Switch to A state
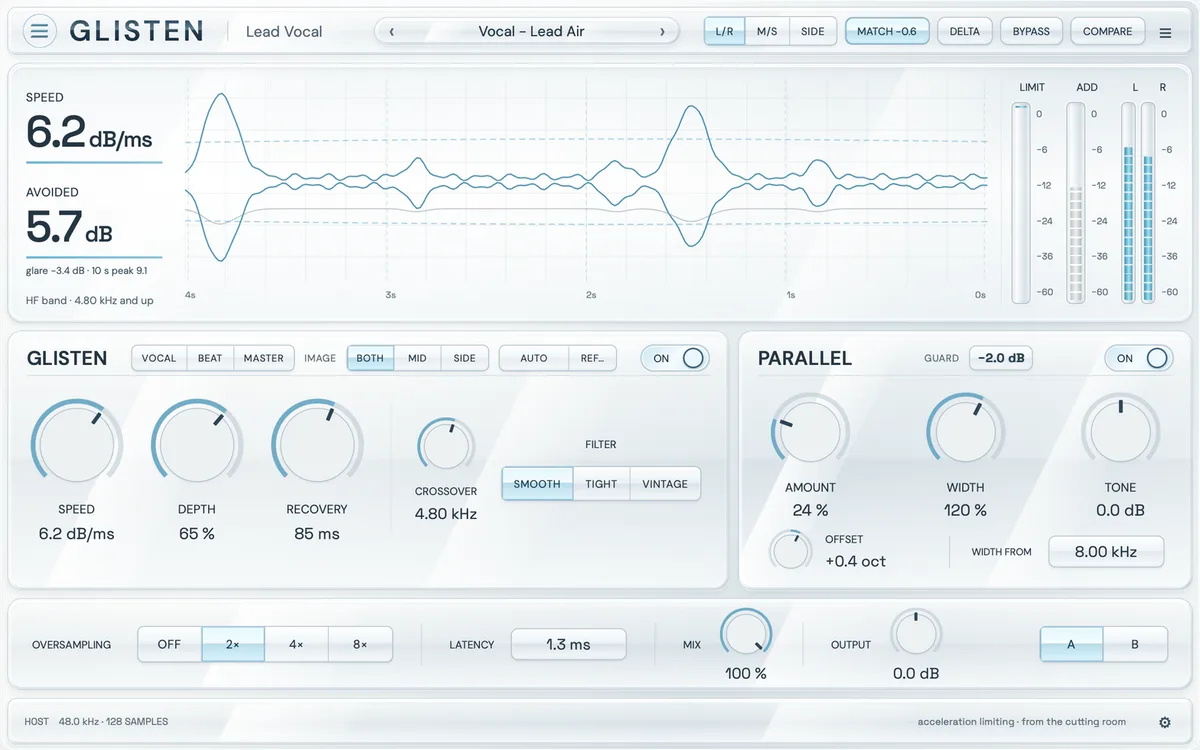 point(1071,644)
